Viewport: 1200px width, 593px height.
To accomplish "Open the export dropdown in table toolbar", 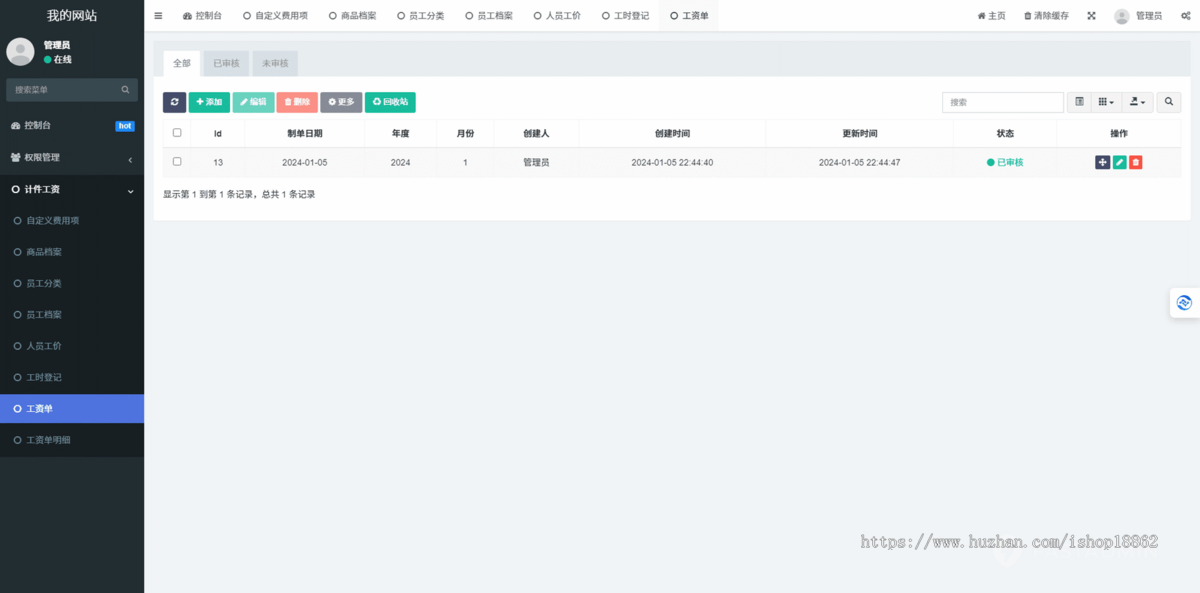I will point(1136,102).
